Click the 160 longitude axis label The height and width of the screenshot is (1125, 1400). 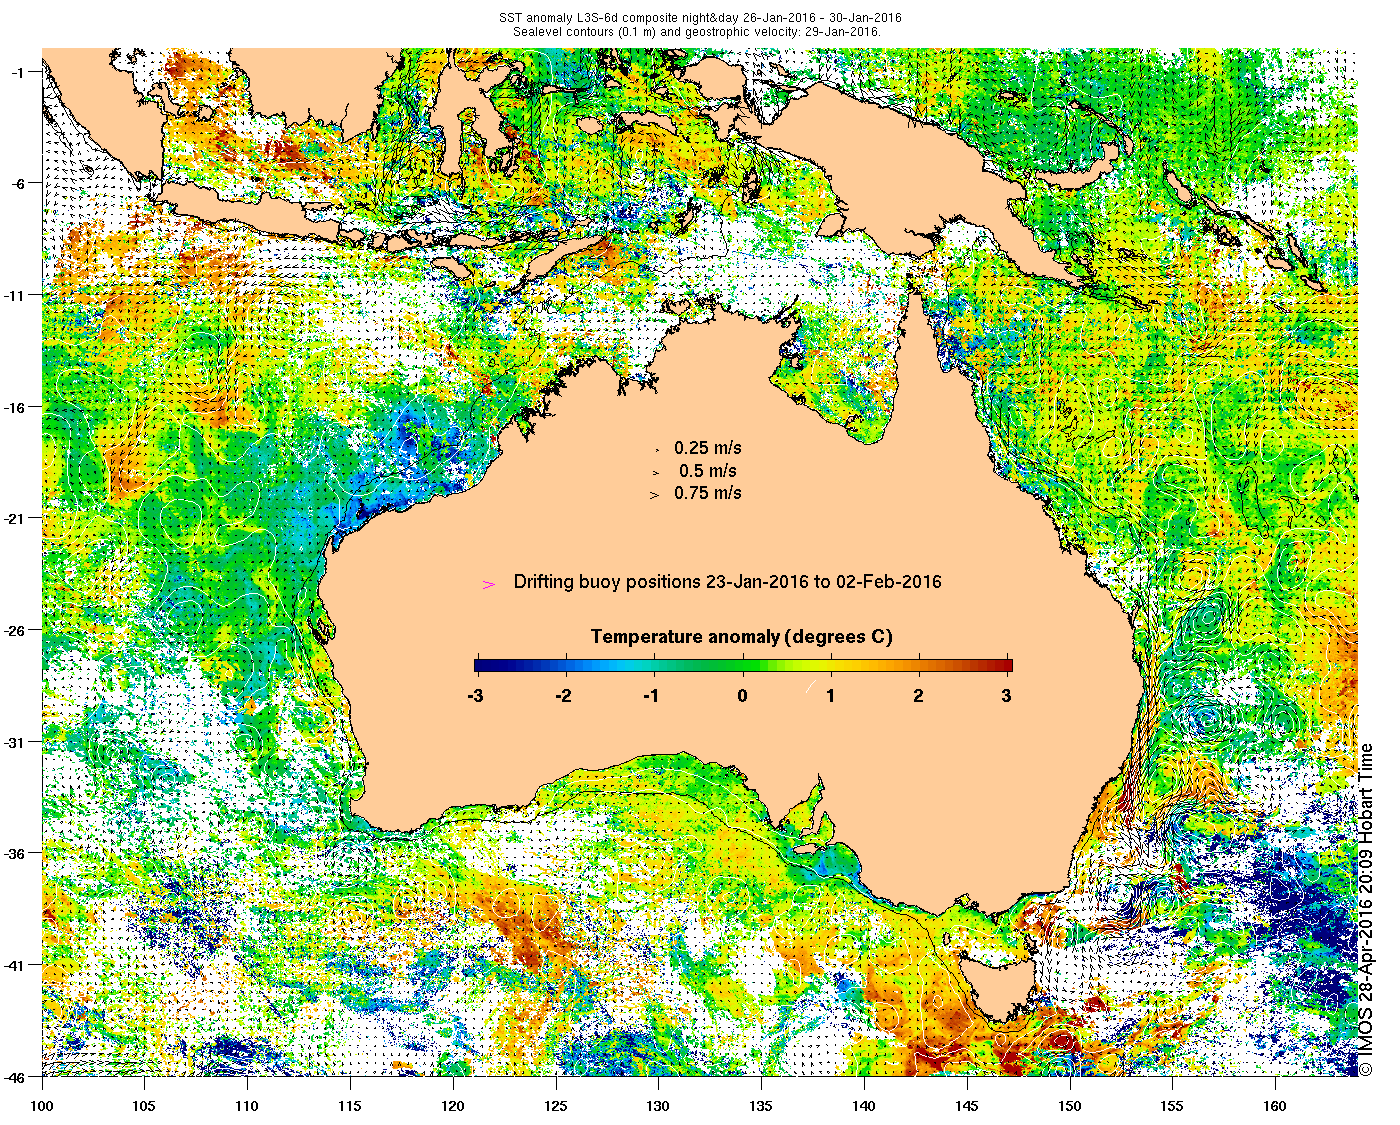(1275, 1106)
